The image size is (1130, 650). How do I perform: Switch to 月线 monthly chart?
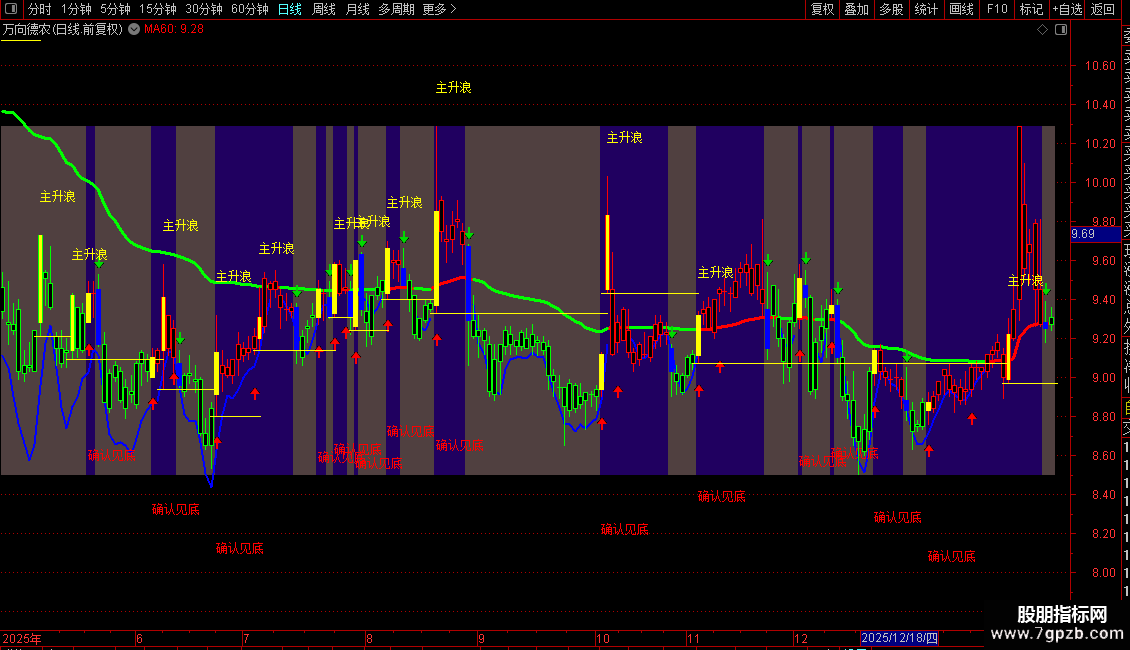(357, 9)
